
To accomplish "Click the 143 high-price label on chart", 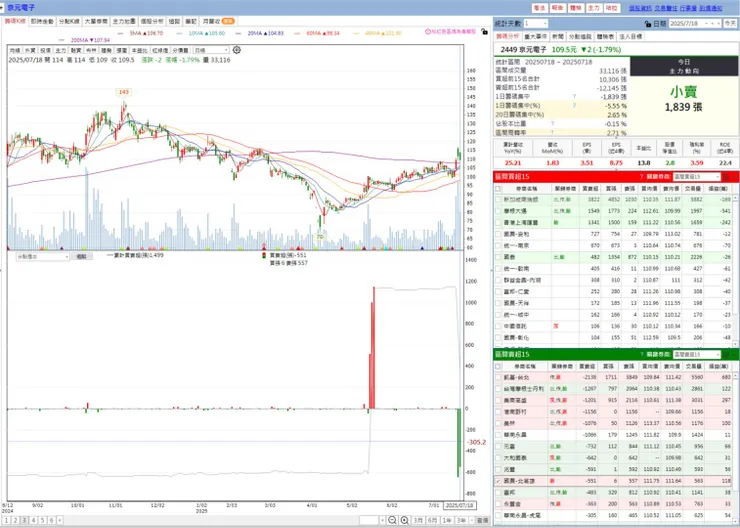I will pos(124,92).
